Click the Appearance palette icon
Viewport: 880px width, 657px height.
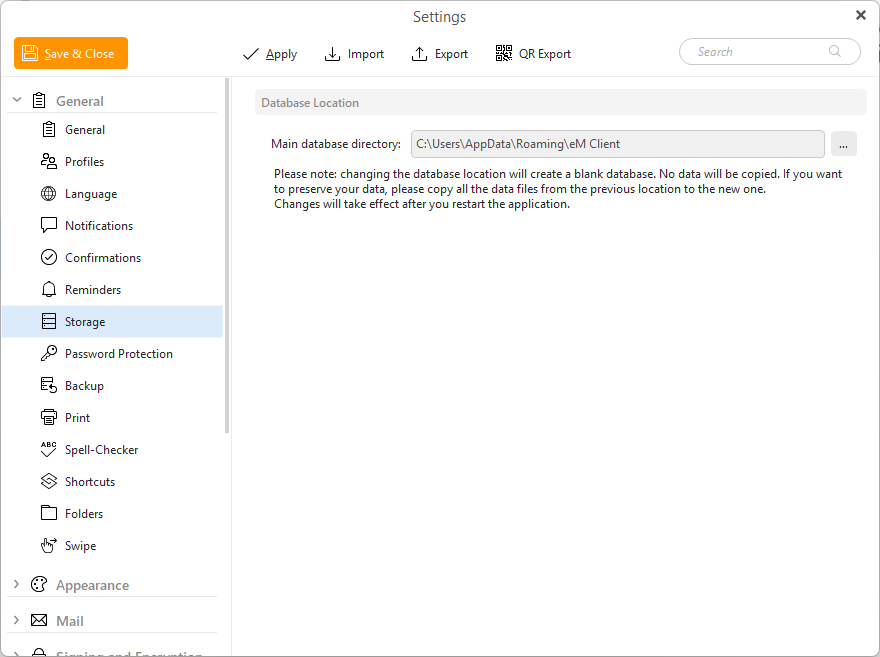point(39,585)
